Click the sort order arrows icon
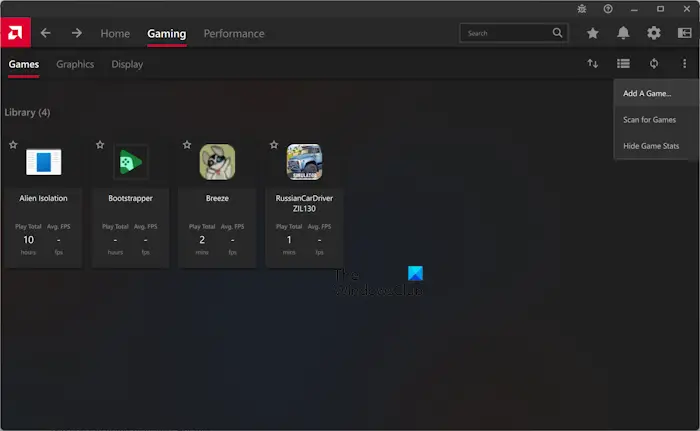The image size is (700, 431). 592,64
